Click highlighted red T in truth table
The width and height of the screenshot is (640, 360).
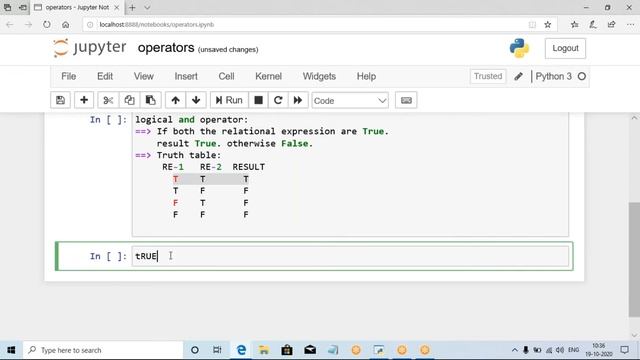click(x=176, y=179)
